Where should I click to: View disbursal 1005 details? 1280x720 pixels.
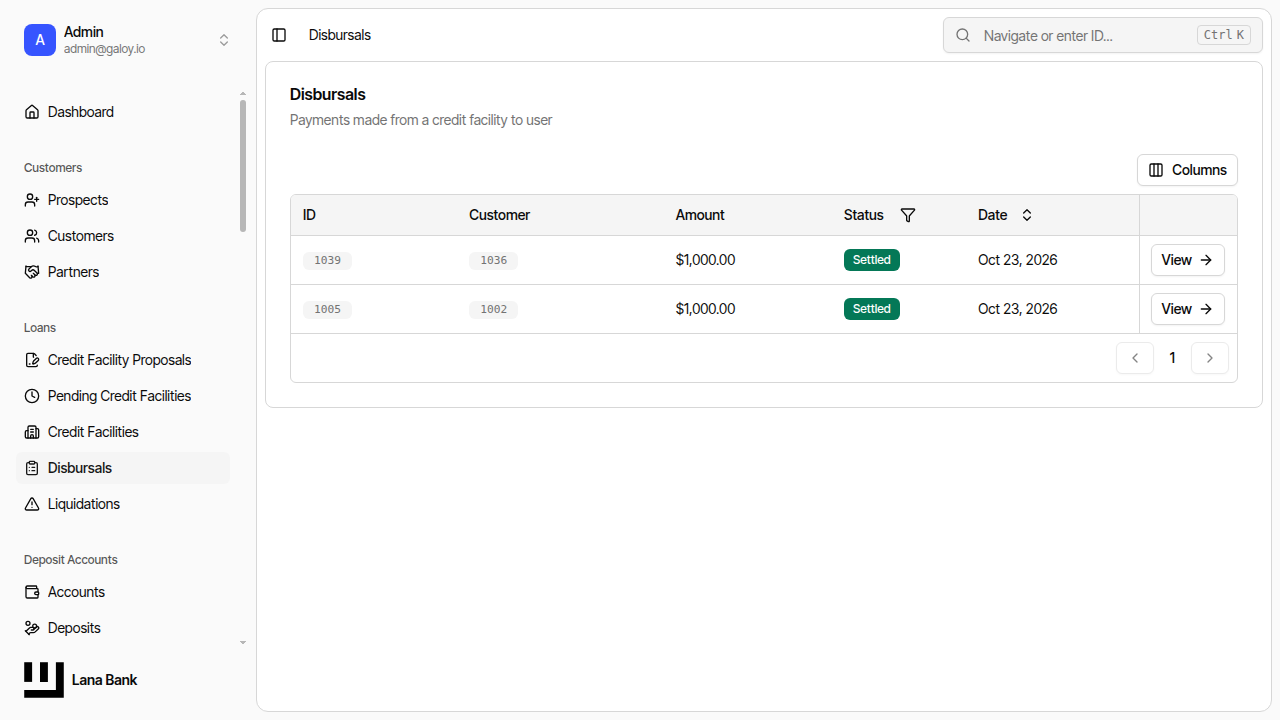[1187, 309]
